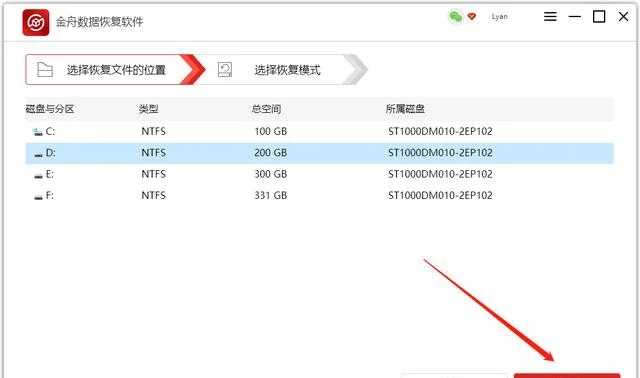Select the 100 GB C: partition row
Image resolution: width=640 pixels, height=378 pixels.
coord(320,131)
